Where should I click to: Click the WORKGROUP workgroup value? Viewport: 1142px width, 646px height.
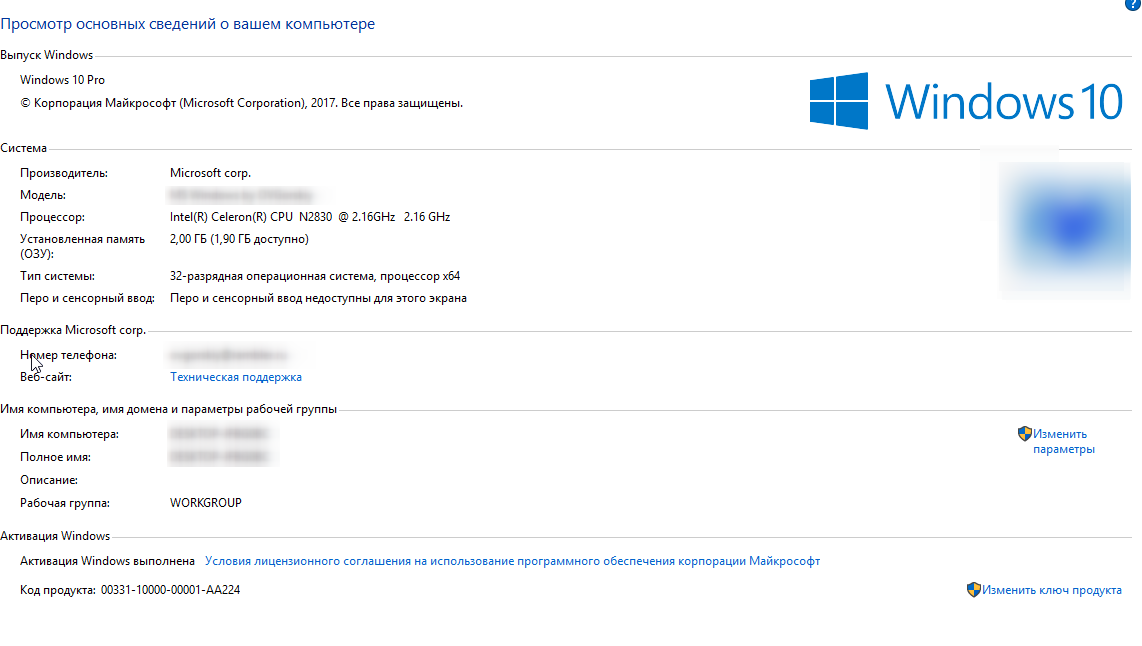[x=205, y=503]
